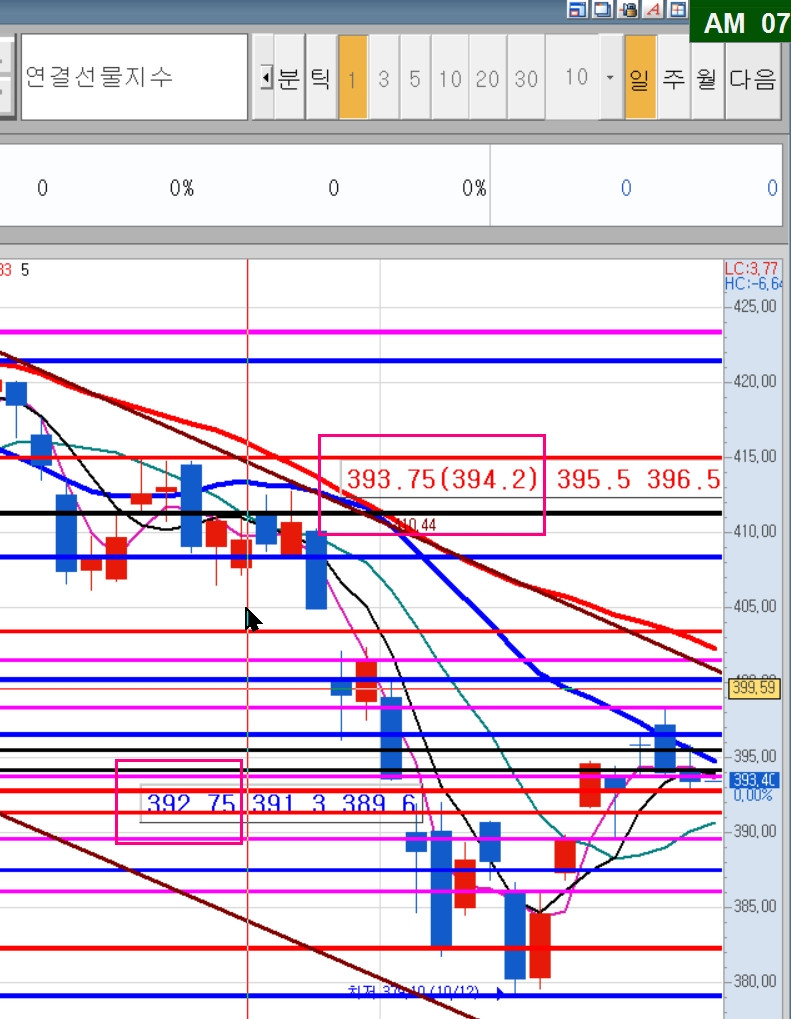
Task: Choose the 5 period interval button
Action: coord(415,77)
